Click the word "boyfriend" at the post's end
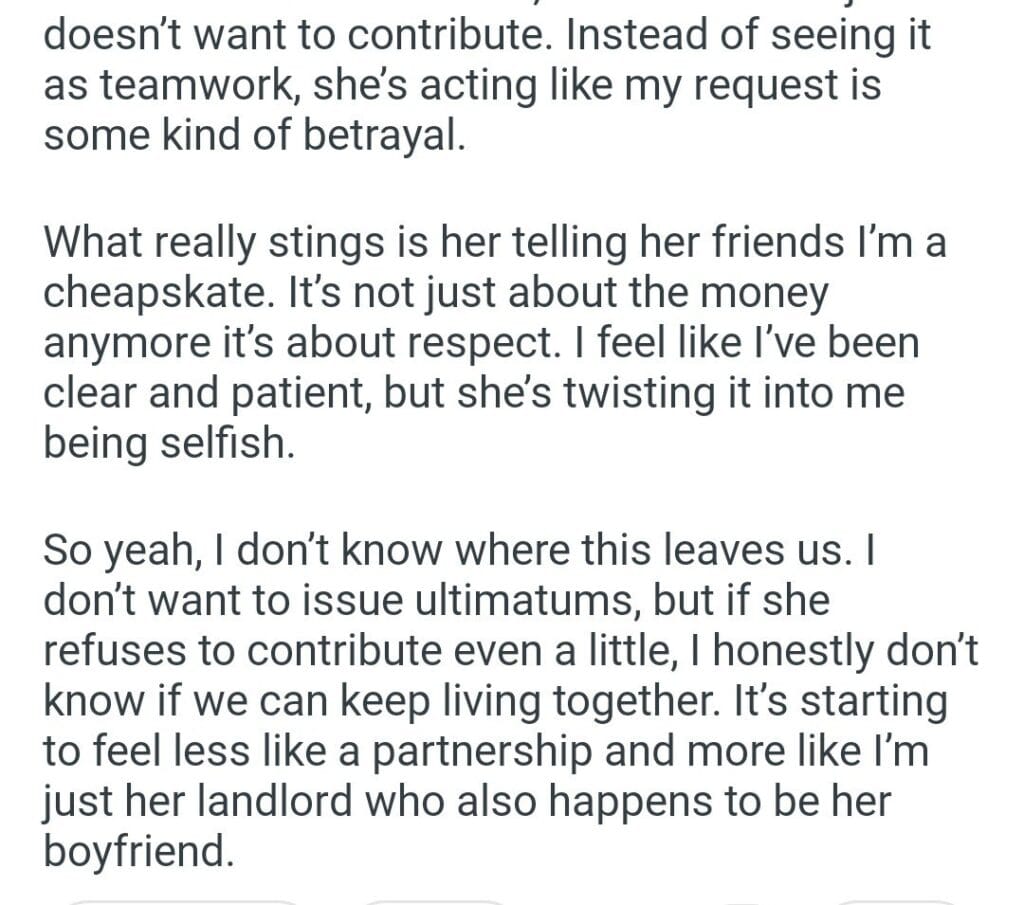Viewport: 1024px width, 905px height. 136,852
